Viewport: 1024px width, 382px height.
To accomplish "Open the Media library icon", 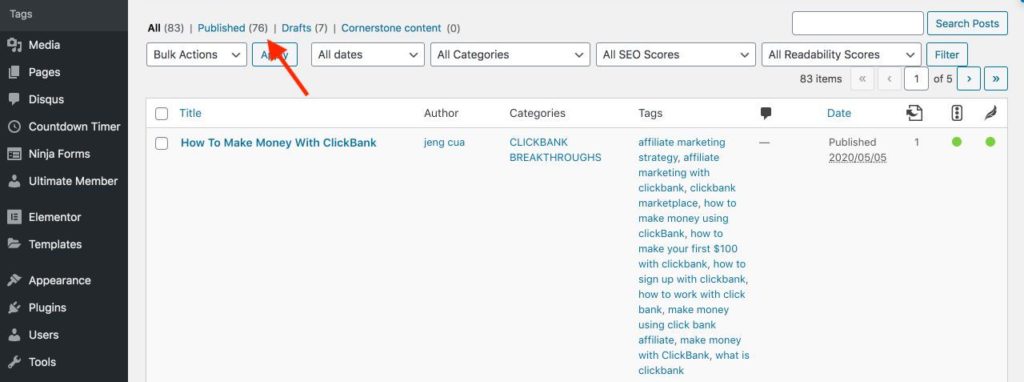I will (x=14, y=45).
